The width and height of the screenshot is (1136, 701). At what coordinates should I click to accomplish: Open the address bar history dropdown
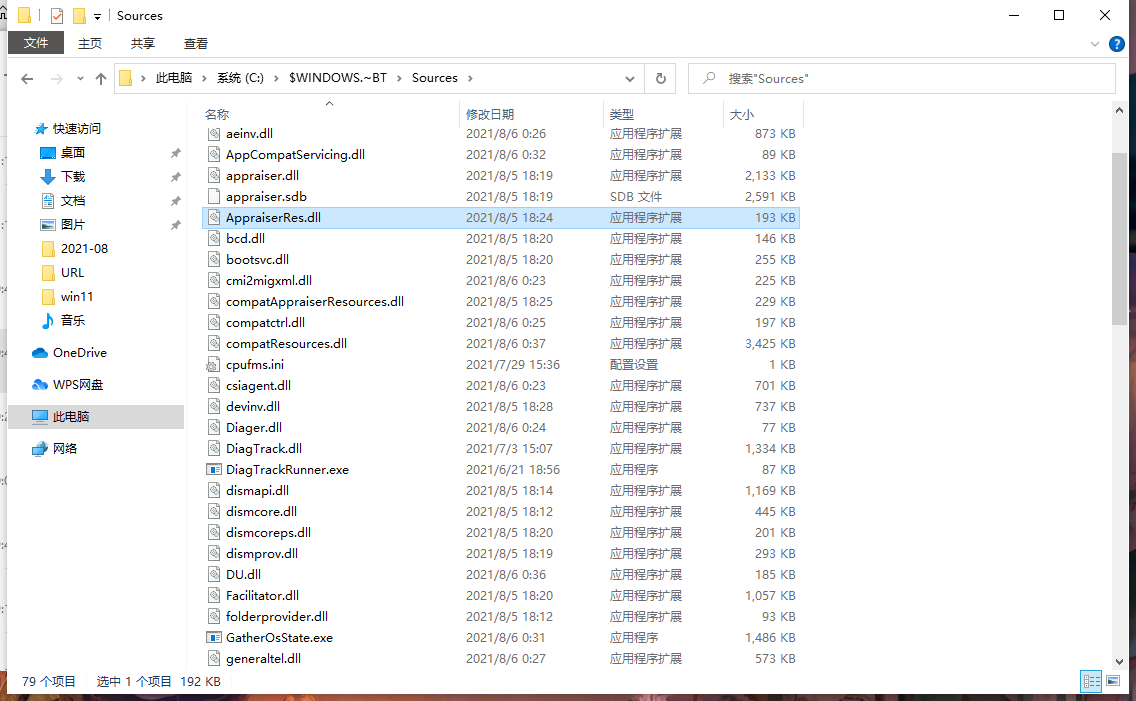pyautogui.click(x=630, y=78)
